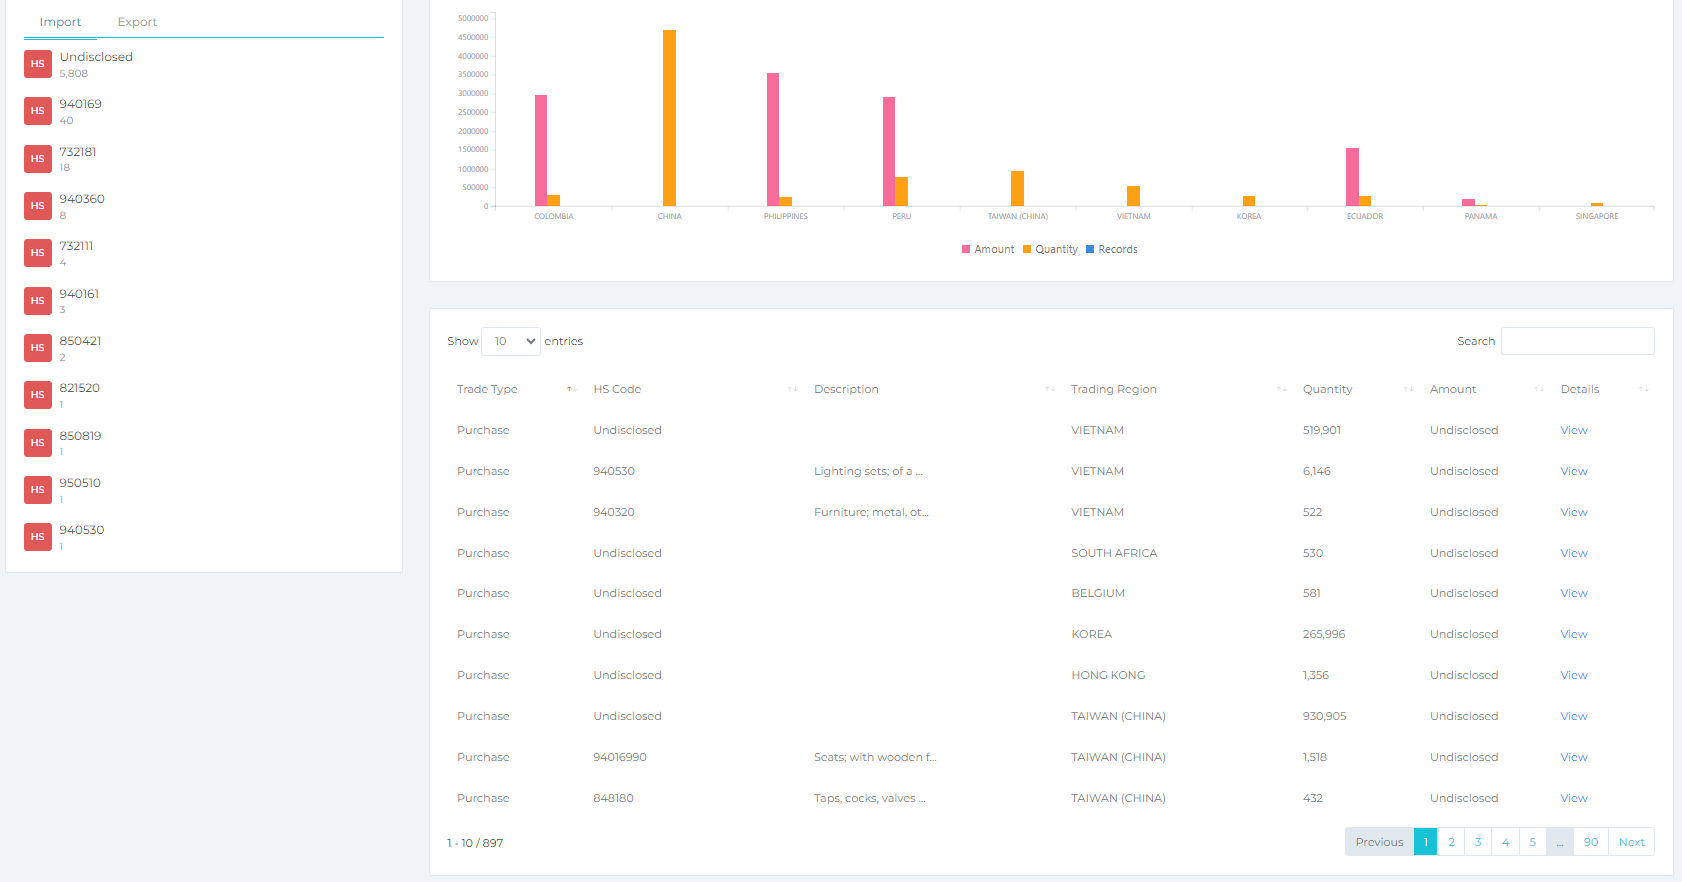The height and width of the screenshot is (882, 1682).
Task: Toggle the Amount series in chart legend
Action: [x=988, y=249]
